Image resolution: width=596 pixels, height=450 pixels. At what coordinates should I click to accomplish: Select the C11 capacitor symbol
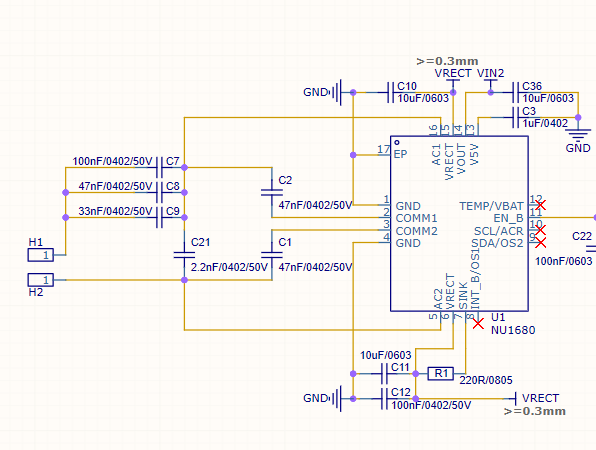coord(384,374)
